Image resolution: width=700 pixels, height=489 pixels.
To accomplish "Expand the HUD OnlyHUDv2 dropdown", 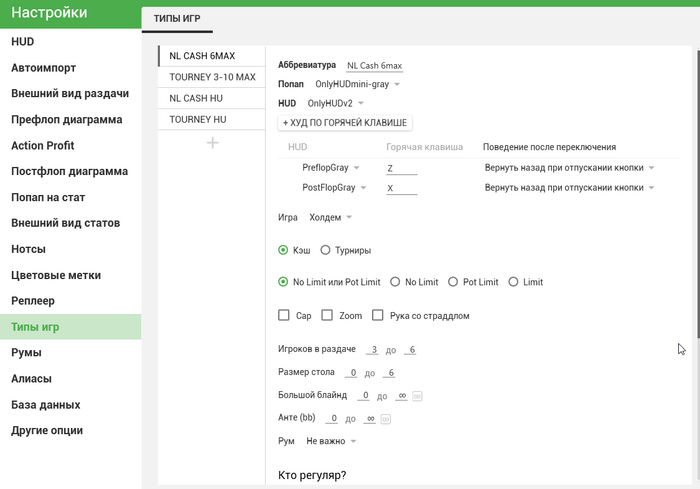I will pyautogui.click(x=335, y=103).
